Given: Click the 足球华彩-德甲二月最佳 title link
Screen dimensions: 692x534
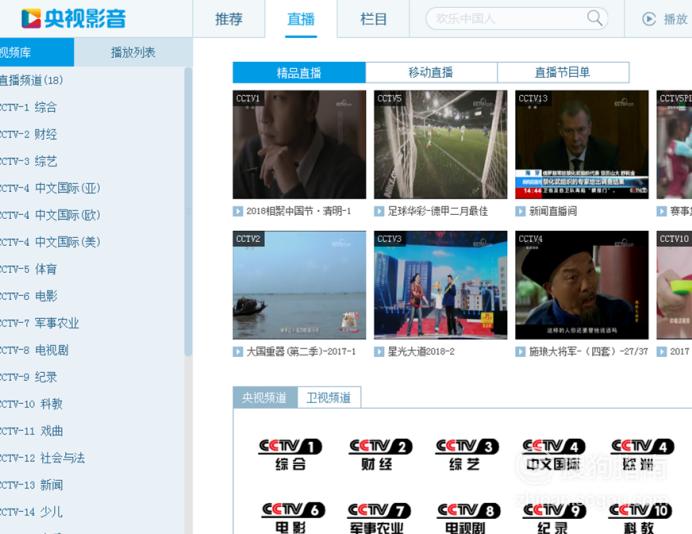Looking at the screenshot, I should click(x=437, y=211).
